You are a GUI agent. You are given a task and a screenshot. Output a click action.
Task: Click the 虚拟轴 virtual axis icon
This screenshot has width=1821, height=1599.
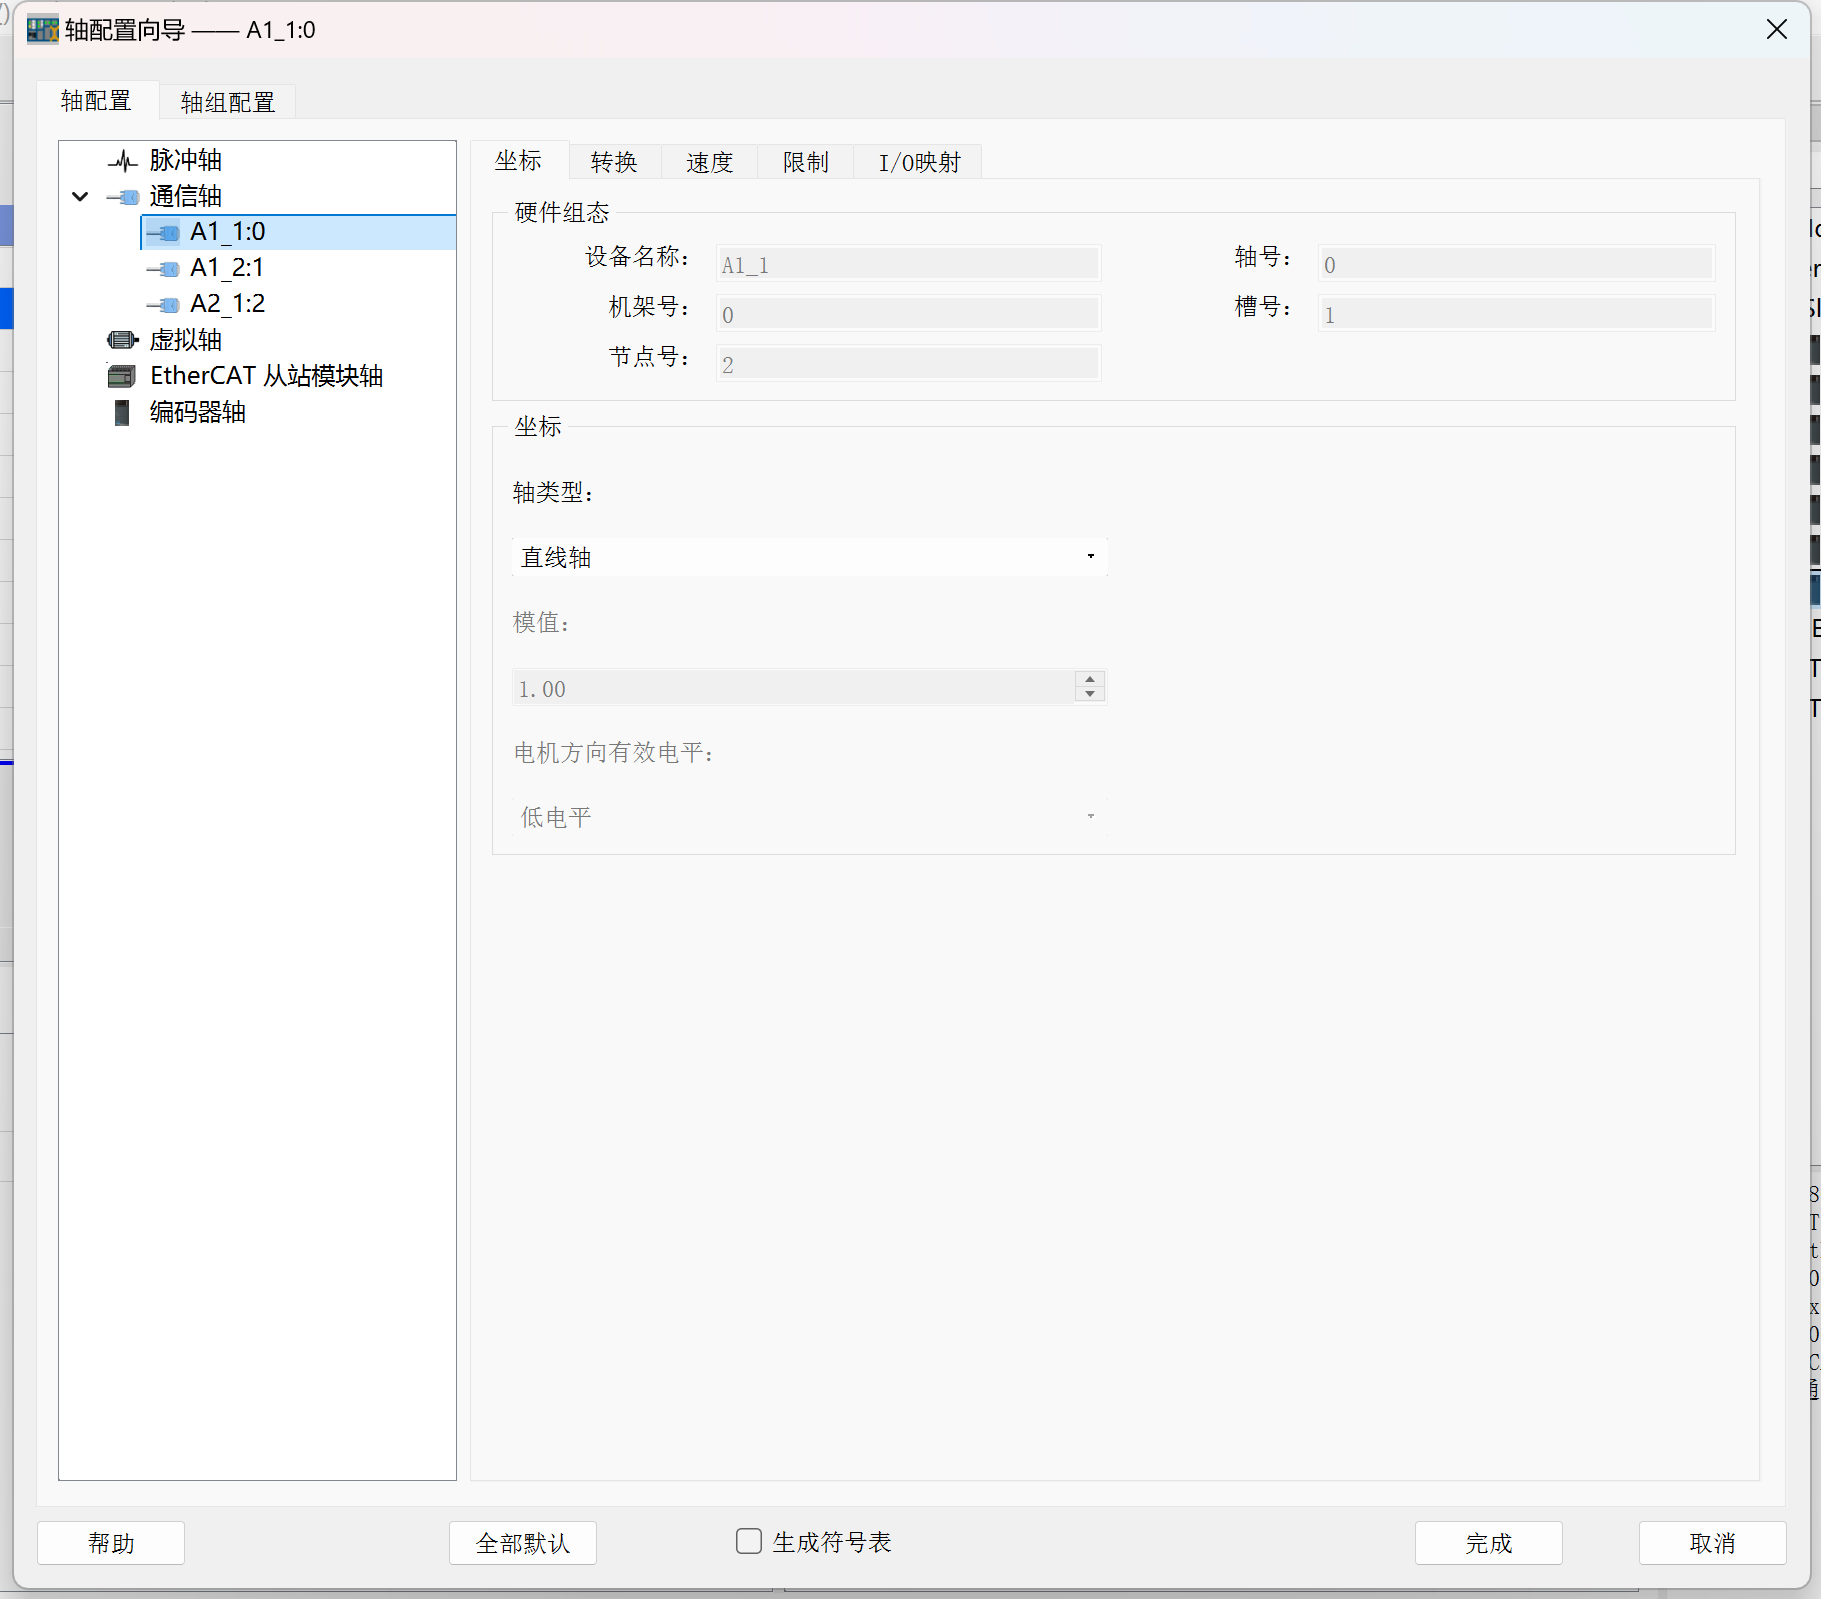122,340
